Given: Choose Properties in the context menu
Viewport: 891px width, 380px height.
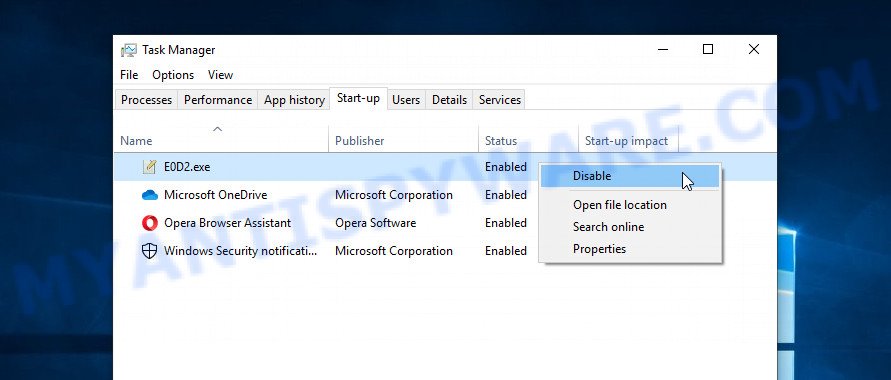Looking at the screenshot, I should tap(630, 249).
